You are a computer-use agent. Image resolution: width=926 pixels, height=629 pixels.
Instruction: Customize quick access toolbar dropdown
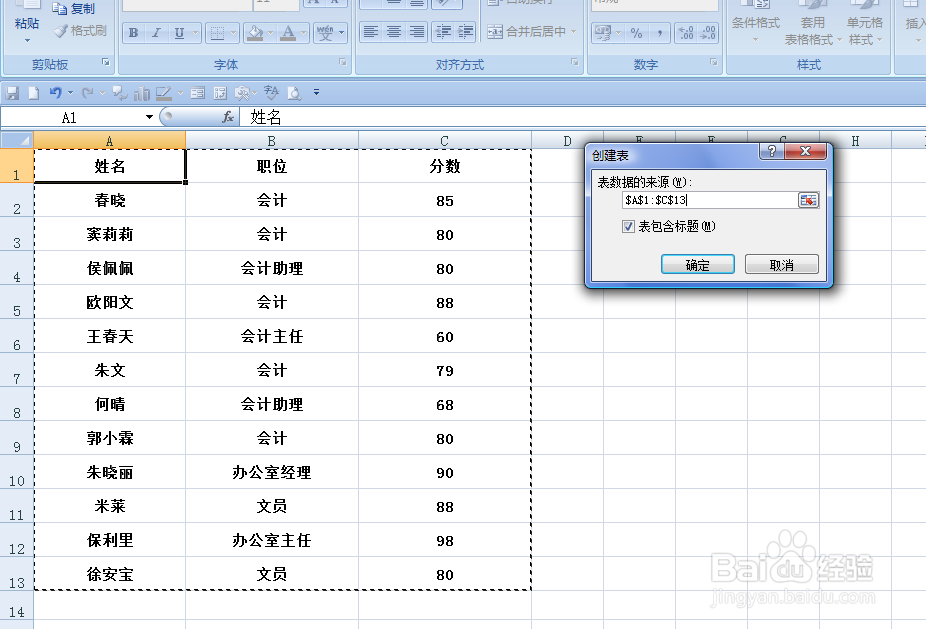(x=317, y=93)
